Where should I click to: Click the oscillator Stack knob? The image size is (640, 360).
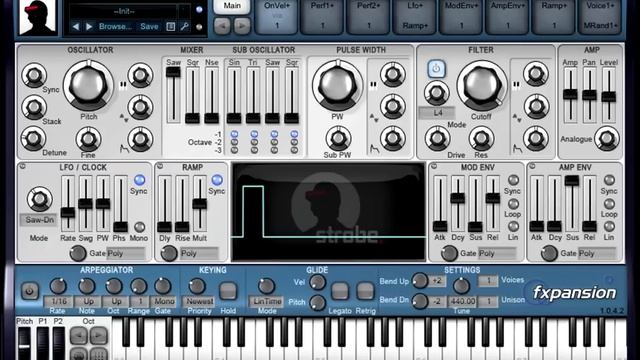click(x=34, y=107)
